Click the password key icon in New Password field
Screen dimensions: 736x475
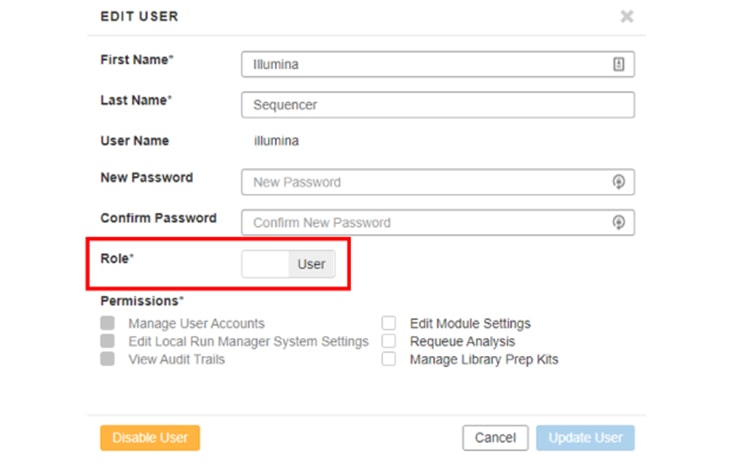click(x=619, y=182)
